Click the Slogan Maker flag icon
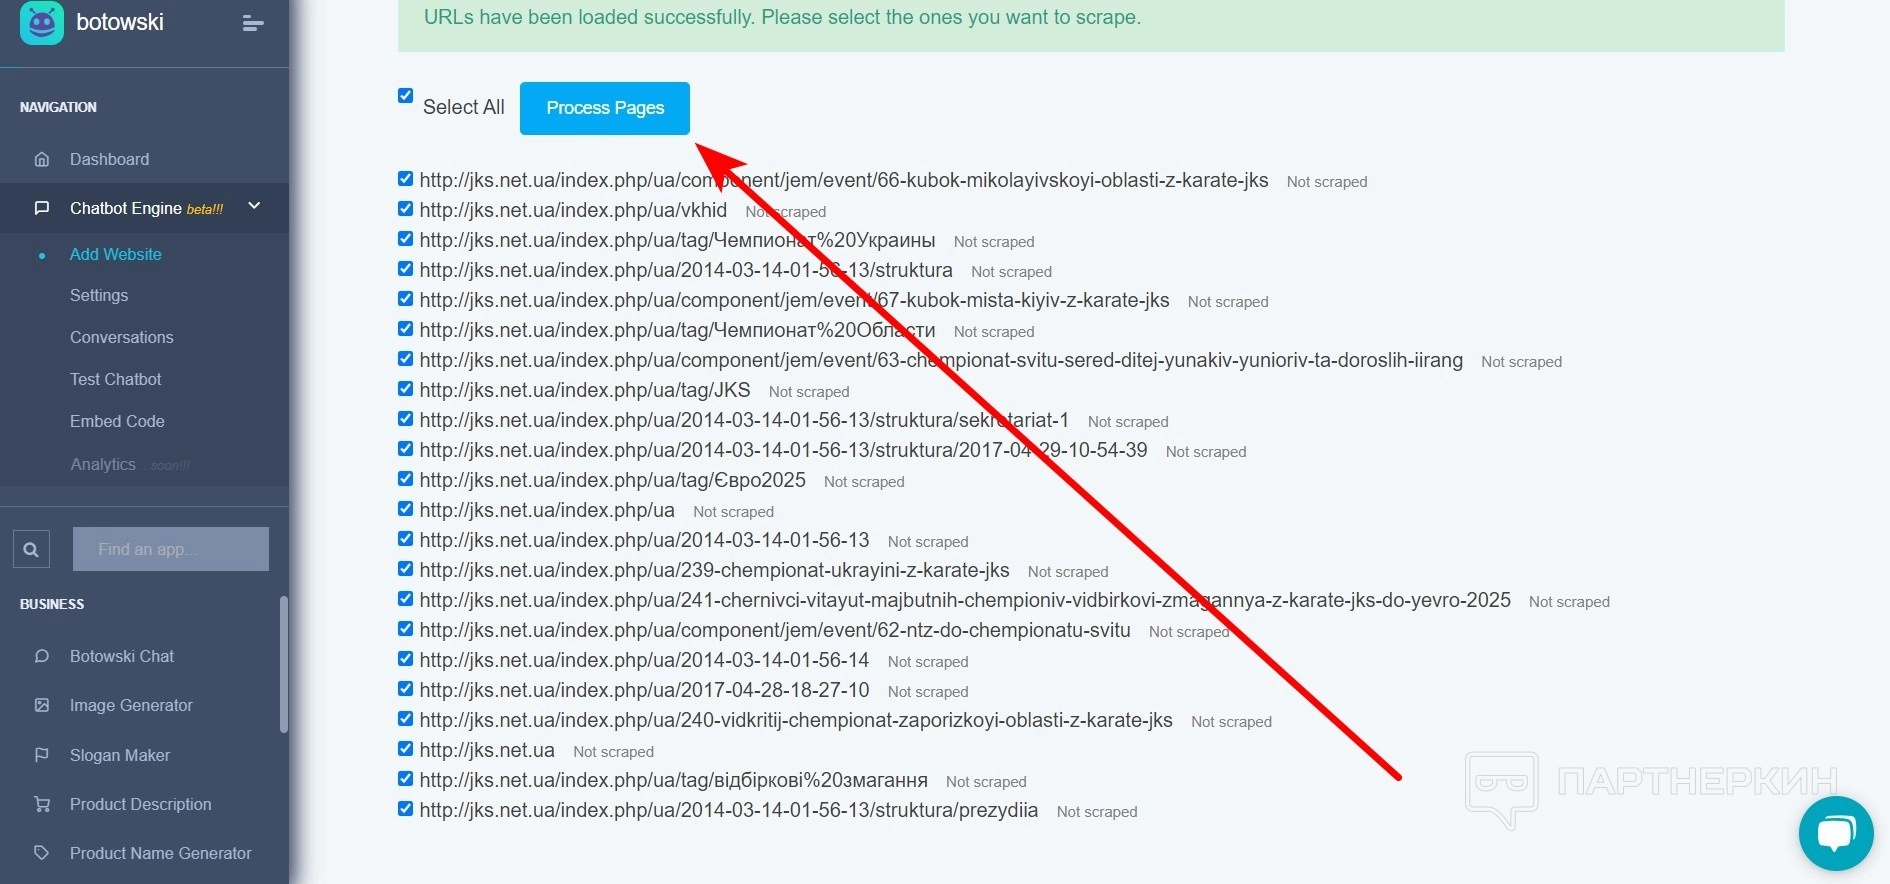The height and width of the screenshot is (884, 1890). coord(42,755)
